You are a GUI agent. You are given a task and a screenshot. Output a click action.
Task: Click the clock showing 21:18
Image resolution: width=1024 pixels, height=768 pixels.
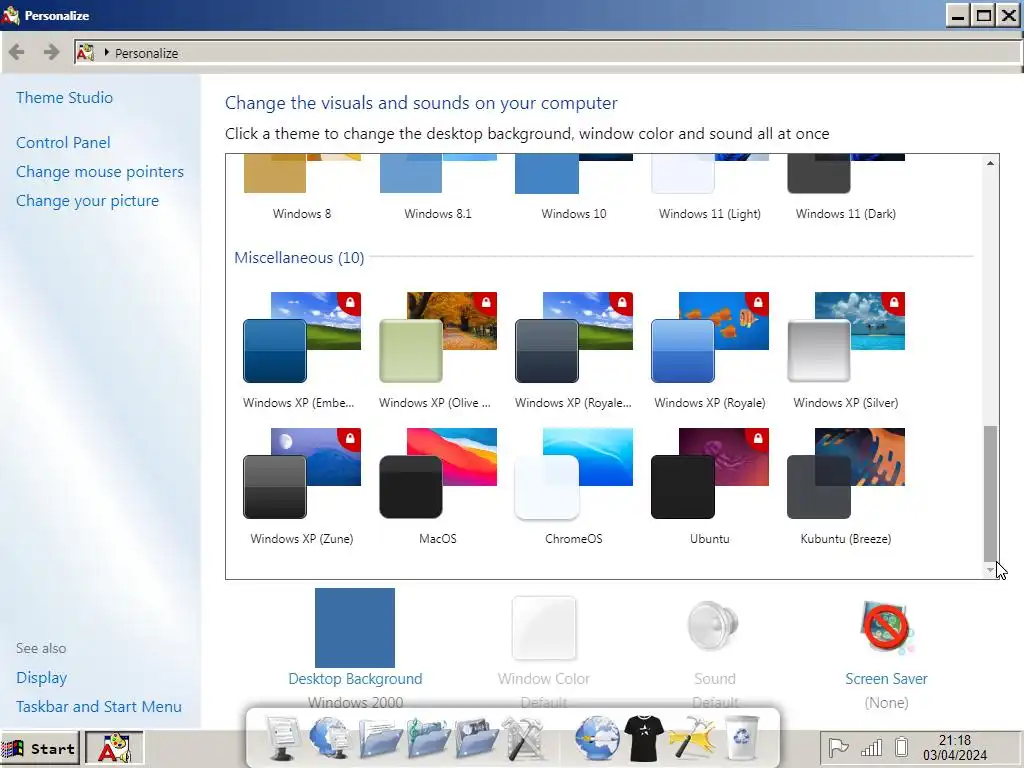pyautogui.click(x=955, y=748)
